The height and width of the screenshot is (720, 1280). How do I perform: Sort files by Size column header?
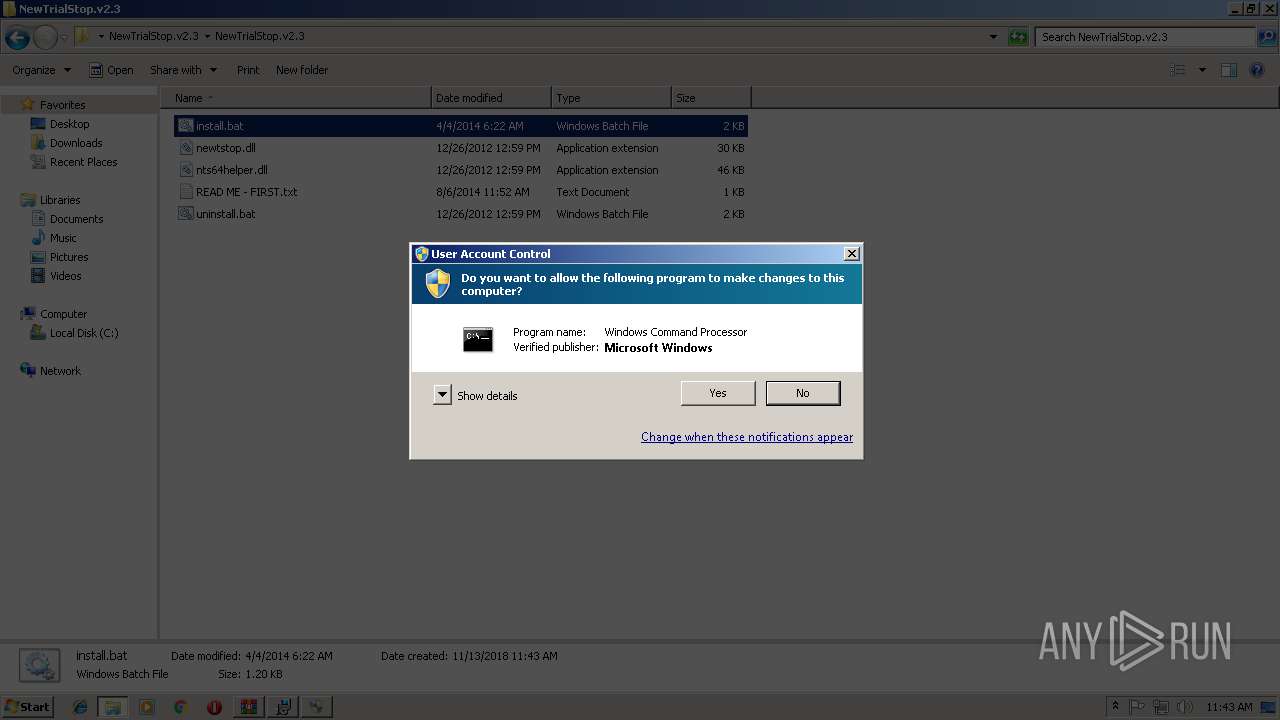click(x=711, y=98)
